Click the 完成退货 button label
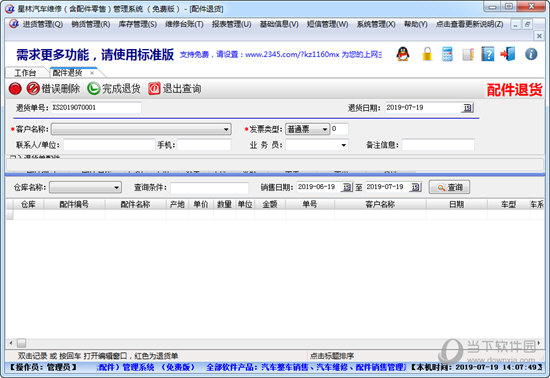 point(121,89)
